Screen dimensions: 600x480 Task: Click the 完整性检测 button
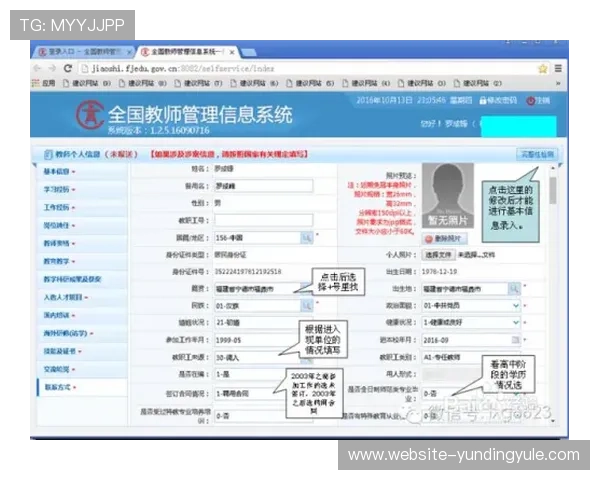pos(537,154)
